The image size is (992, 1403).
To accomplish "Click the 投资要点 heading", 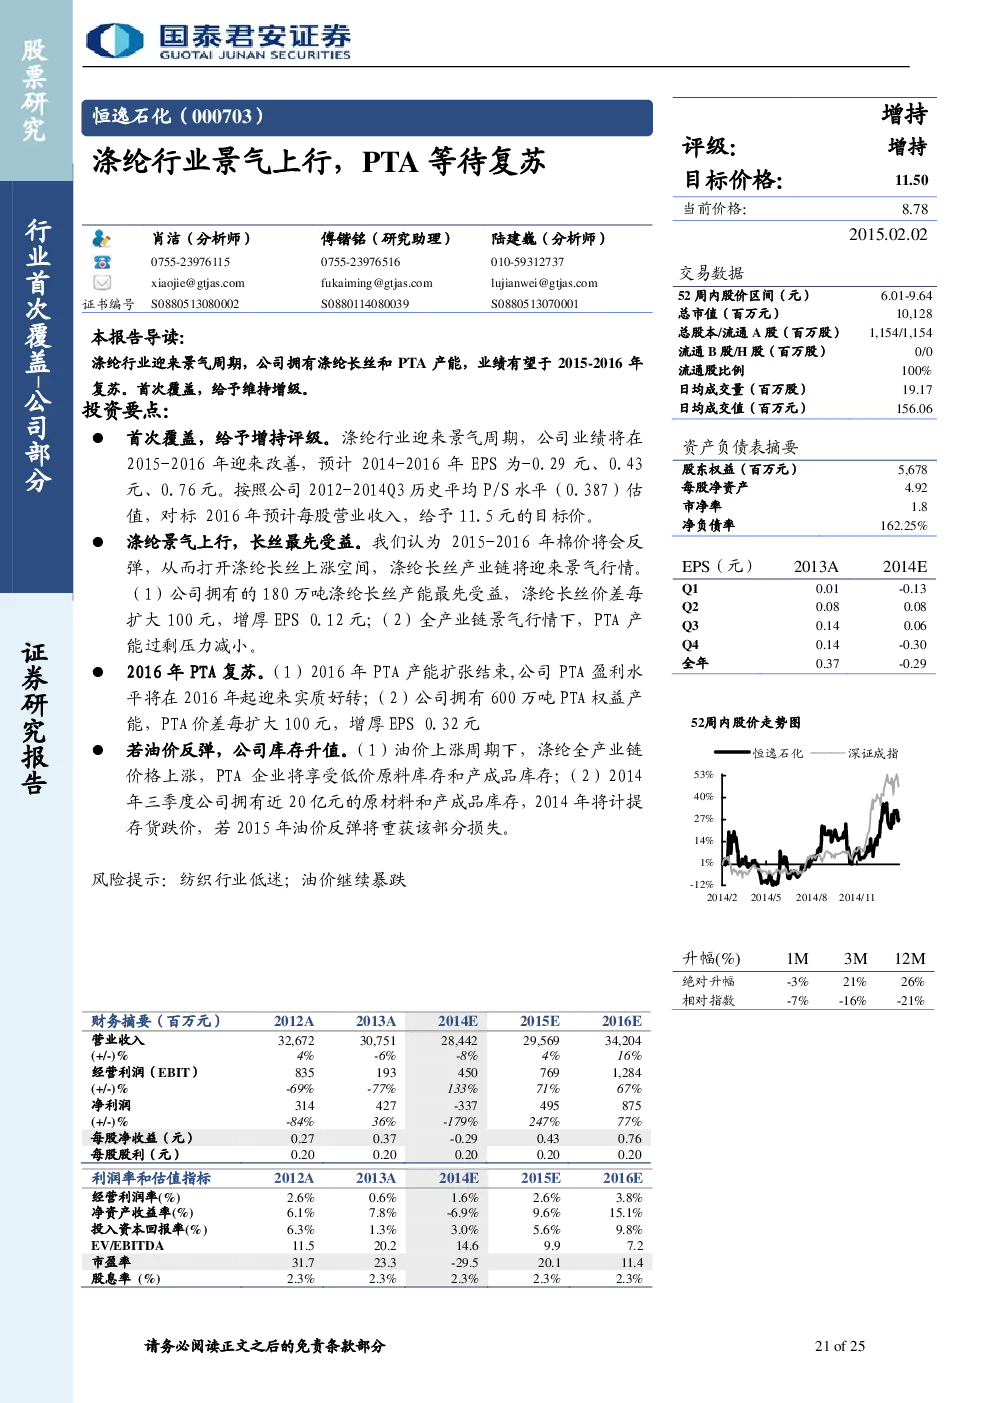I will (x=125, y=411).
